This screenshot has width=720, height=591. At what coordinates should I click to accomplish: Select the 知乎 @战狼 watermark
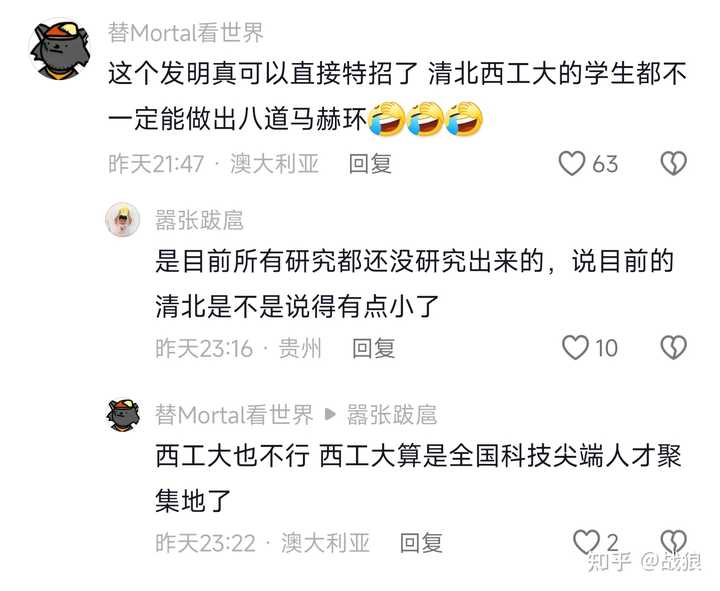(644, 561)
